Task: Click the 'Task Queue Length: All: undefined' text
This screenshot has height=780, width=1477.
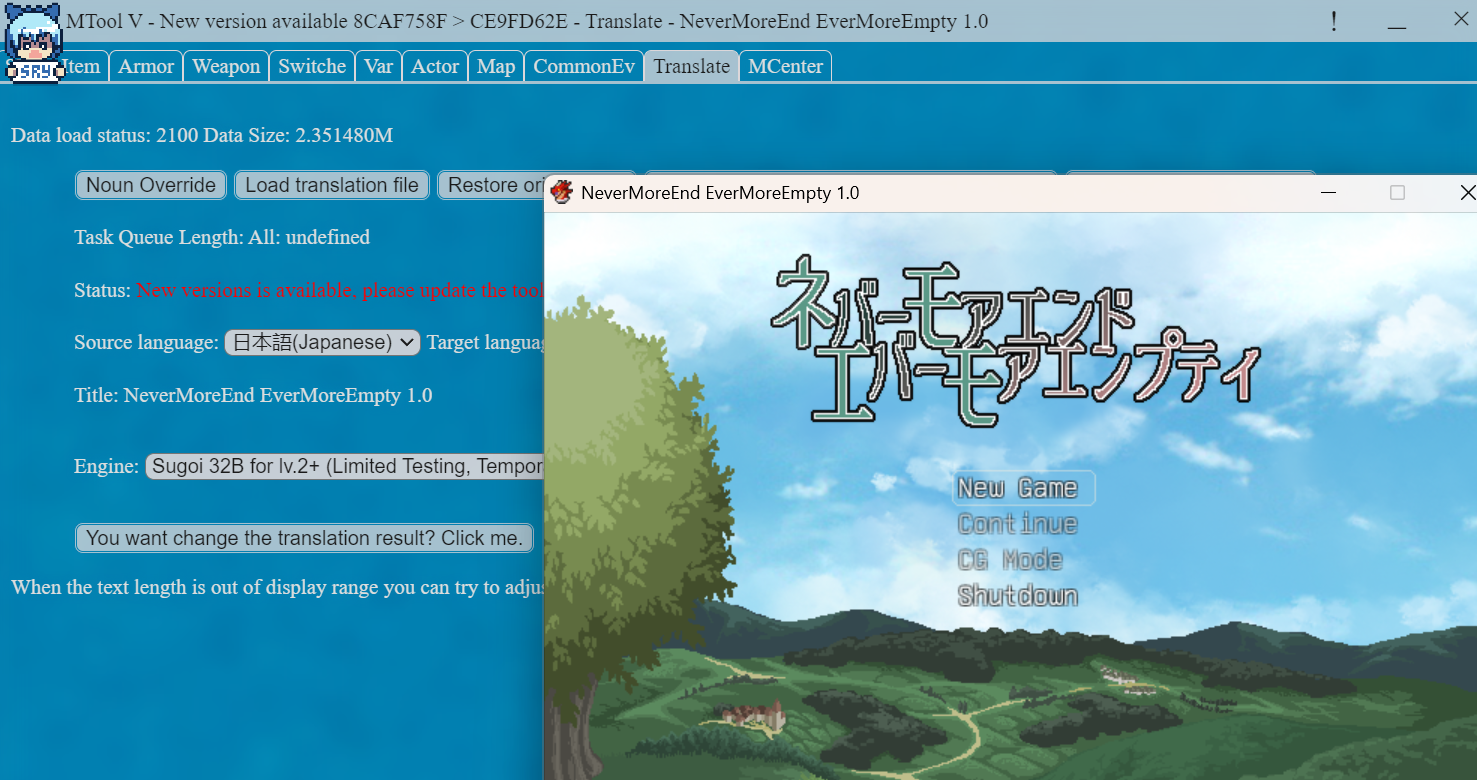Action: tap(222, 237)
